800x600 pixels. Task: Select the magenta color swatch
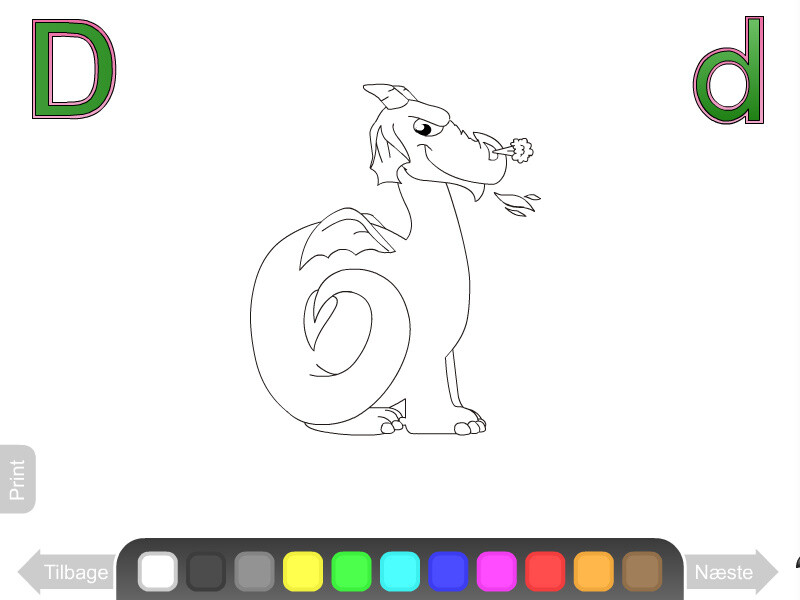[x=497, y=571]
